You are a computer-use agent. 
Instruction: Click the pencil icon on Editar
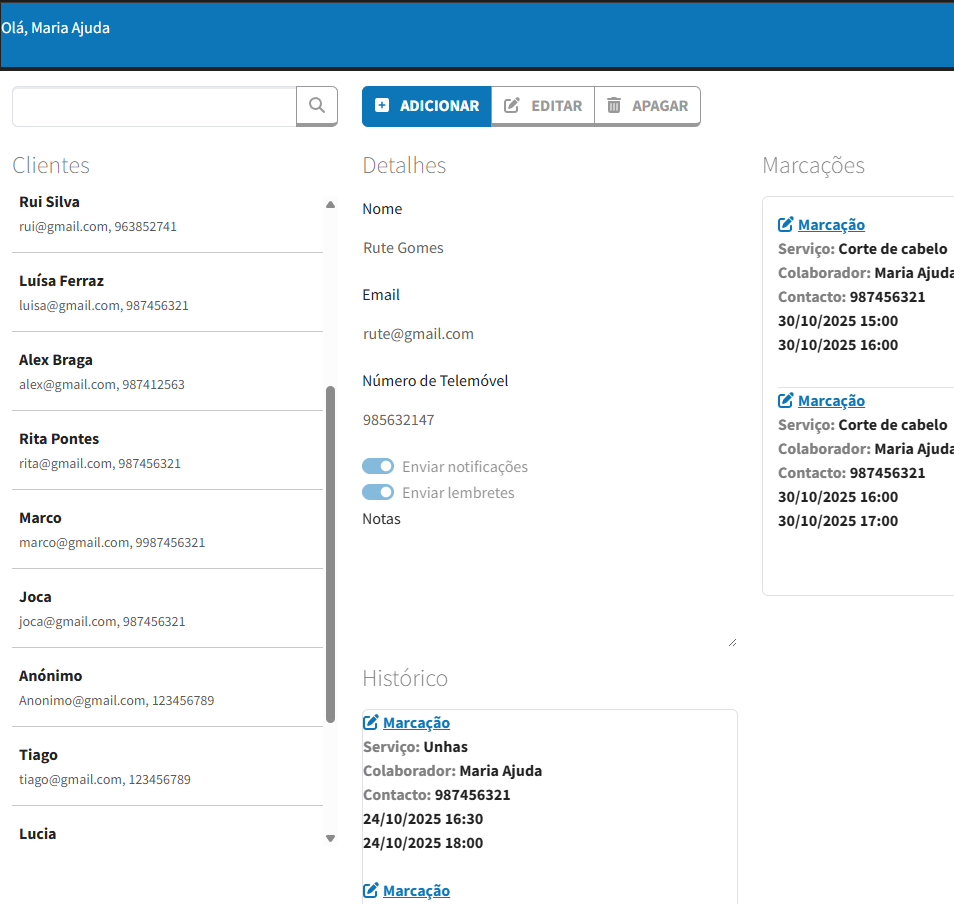[512, 106]
